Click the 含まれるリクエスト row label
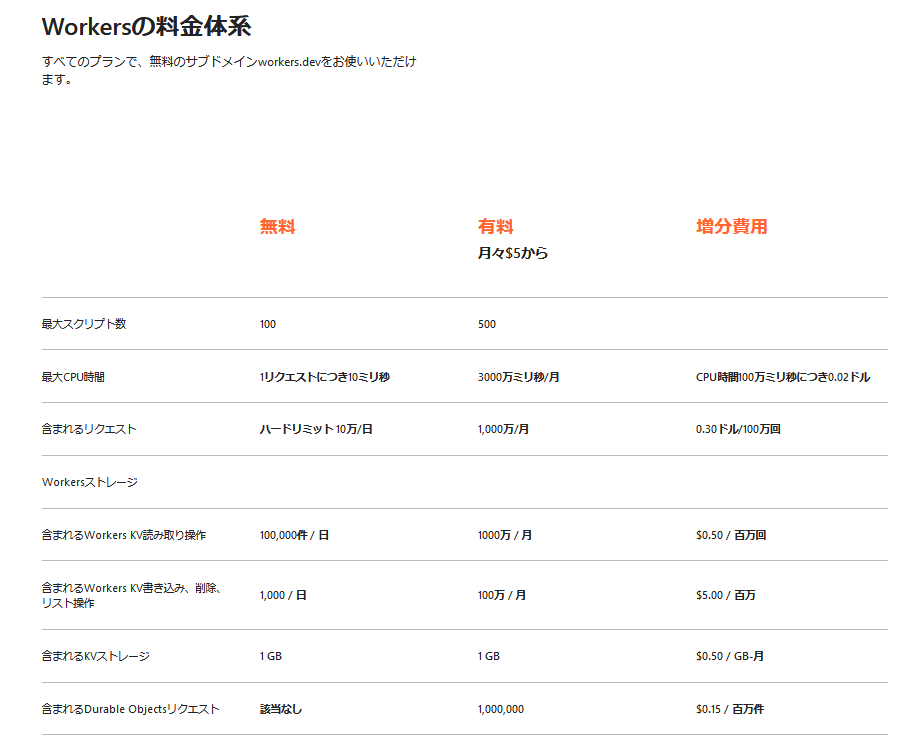Image resolution: width=921 pixels, height=741 pixels. click(x=89, y=429)
